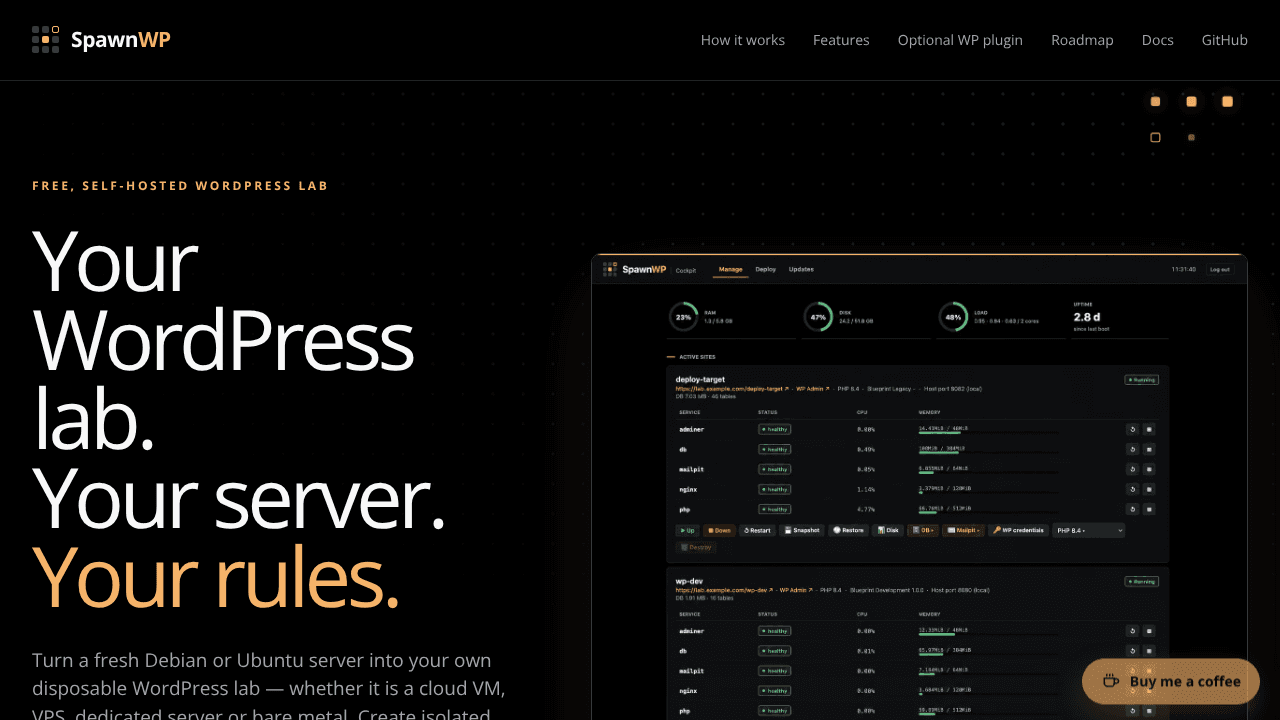Click the Buy me a coffee button
The image size is (1280, 720).
point(1171,681)
